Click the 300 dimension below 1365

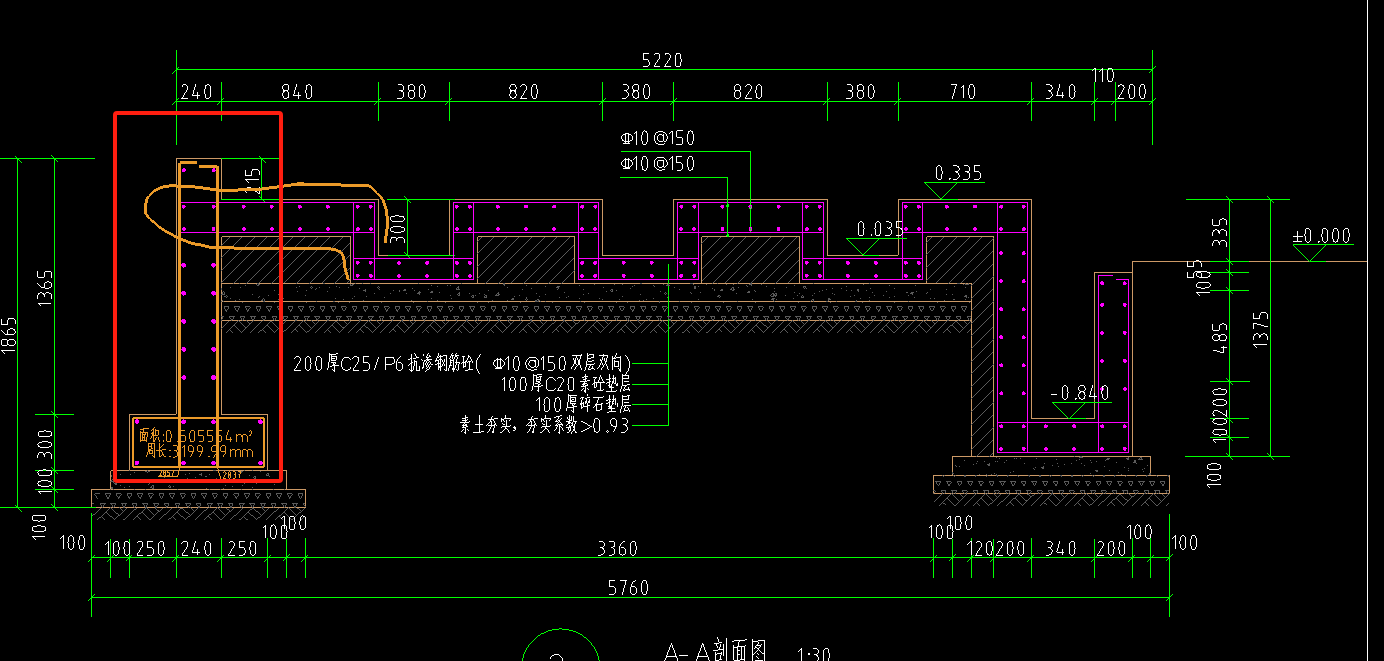(46, 442)
